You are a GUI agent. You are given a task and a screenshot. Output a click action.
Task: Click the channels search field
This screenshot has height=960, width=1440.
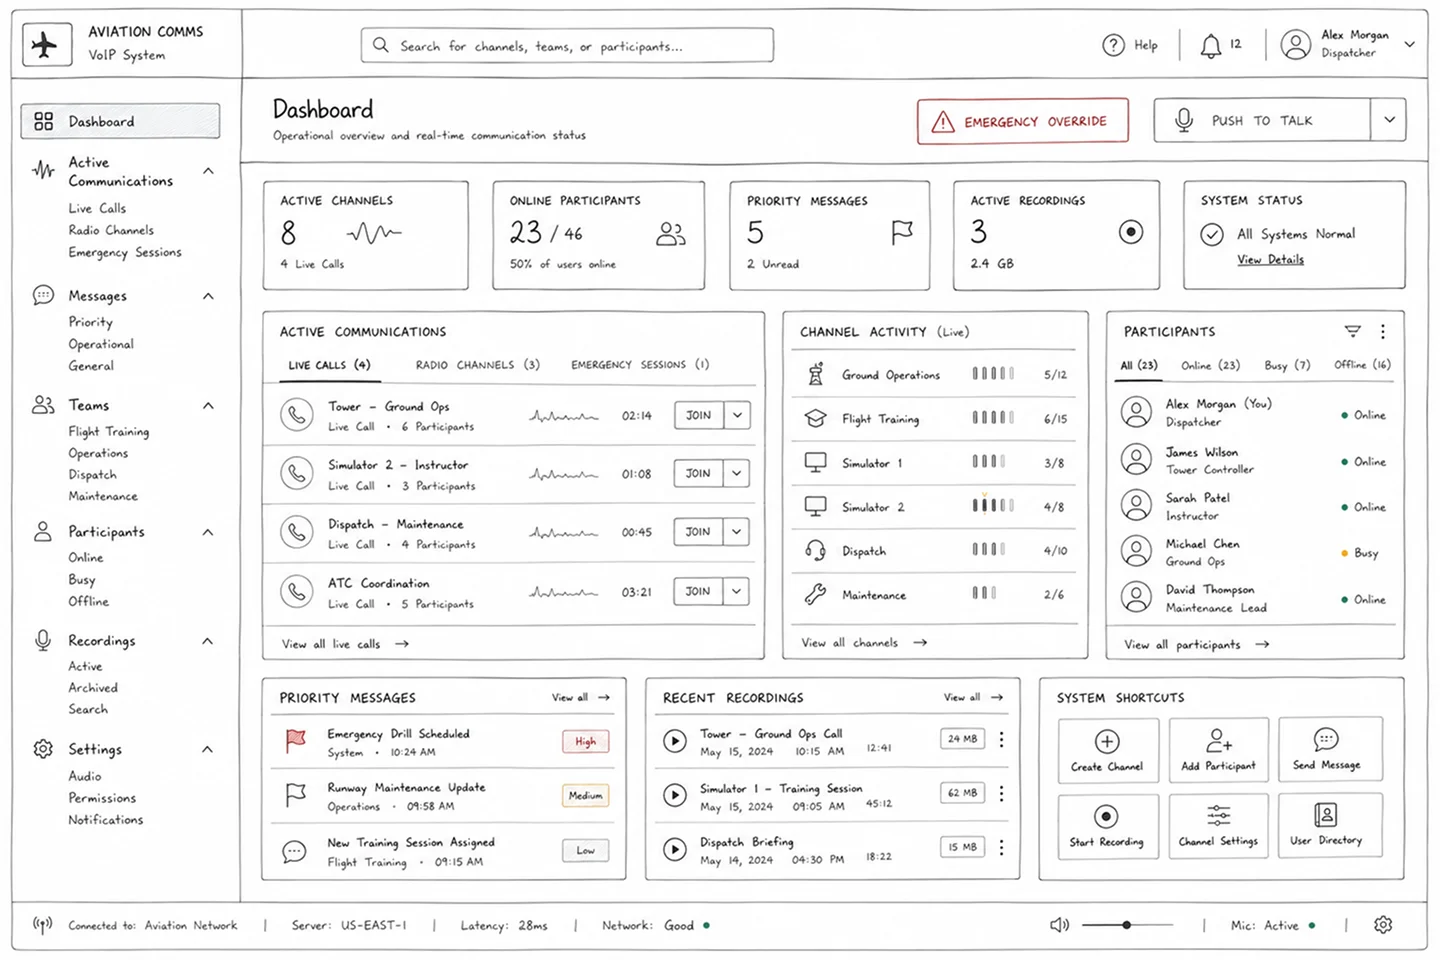[567, 45]
